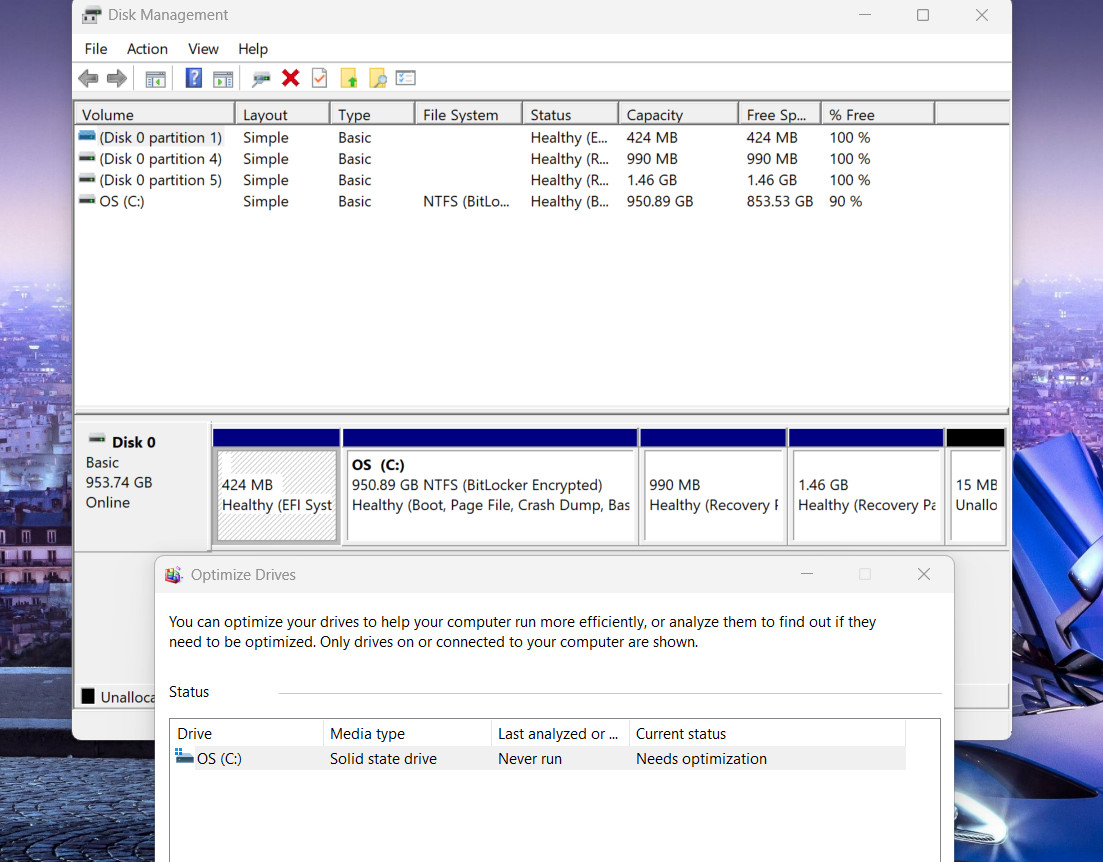Click drive icon of Disk 0 partition 1 row
The image size is (1103, 862).
[87, 136]
